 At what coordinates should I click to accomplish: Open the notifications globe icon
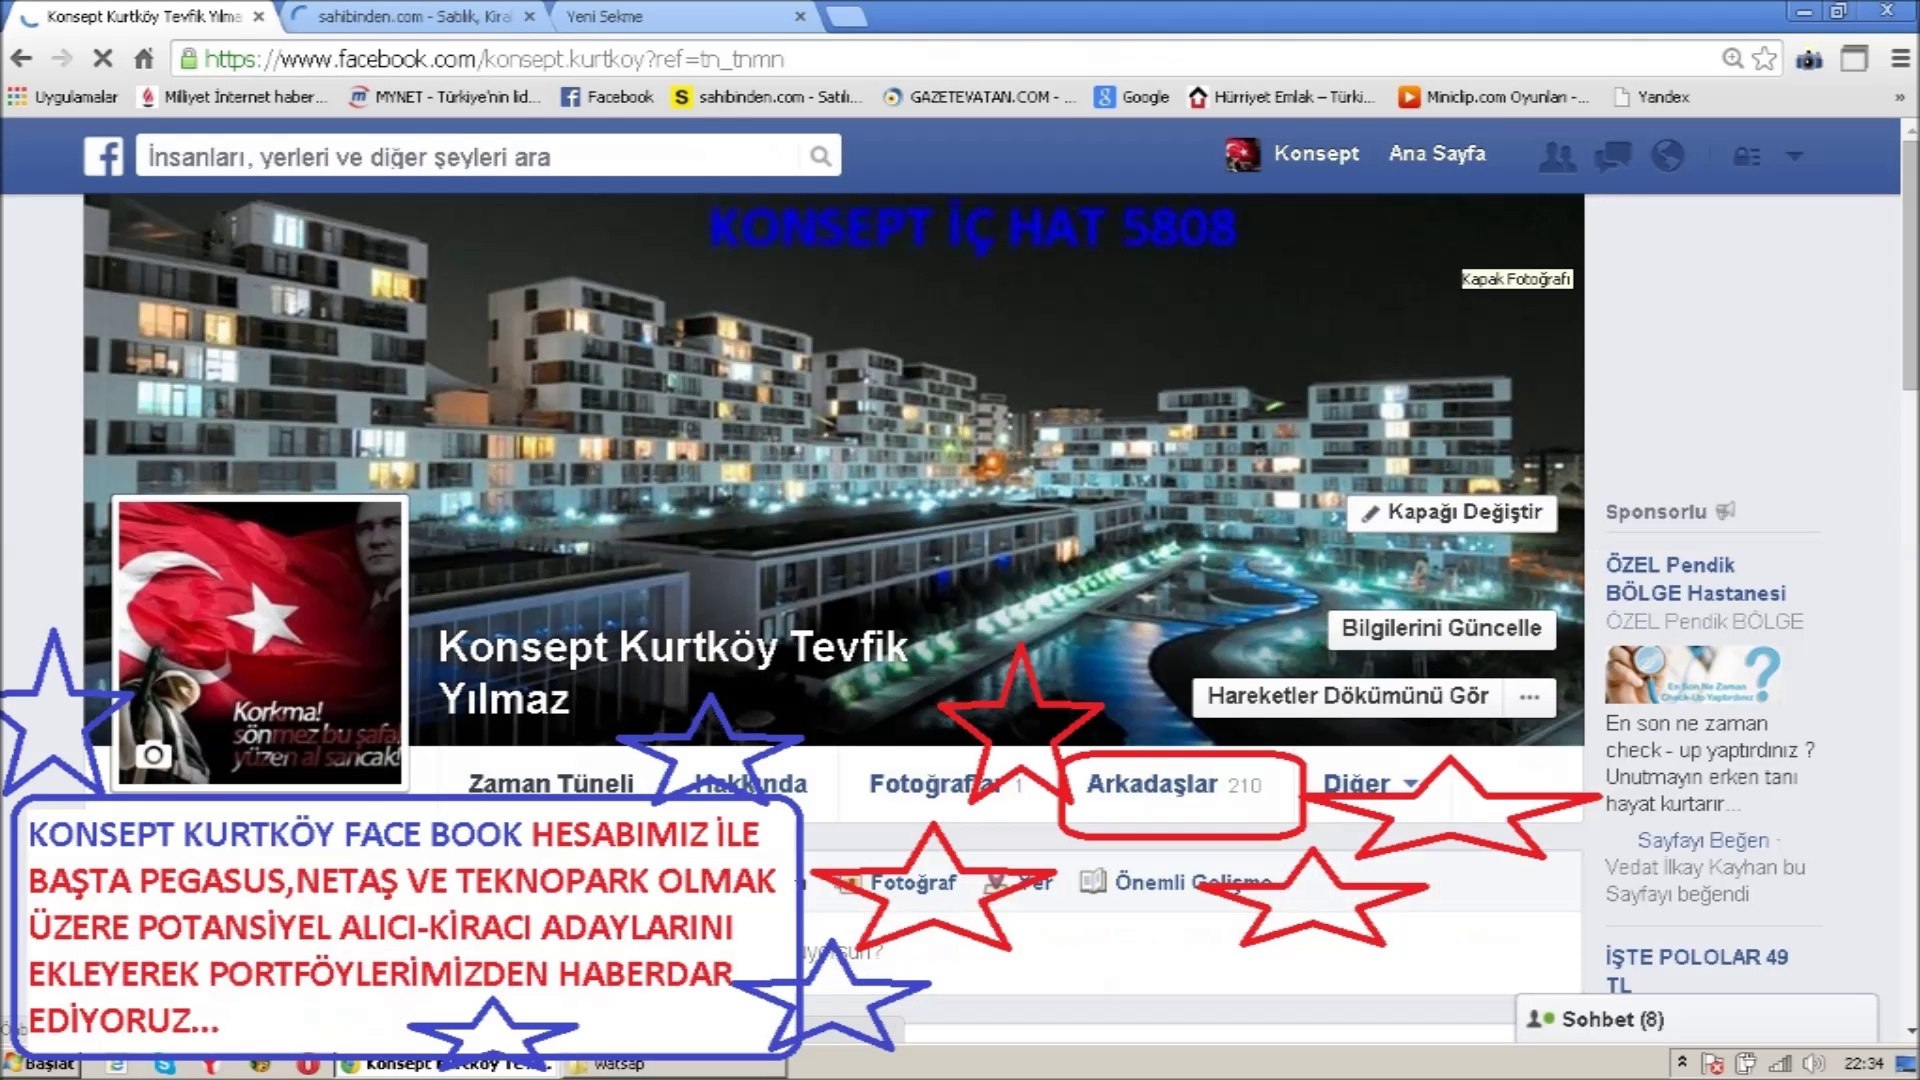click(1667, 156)
